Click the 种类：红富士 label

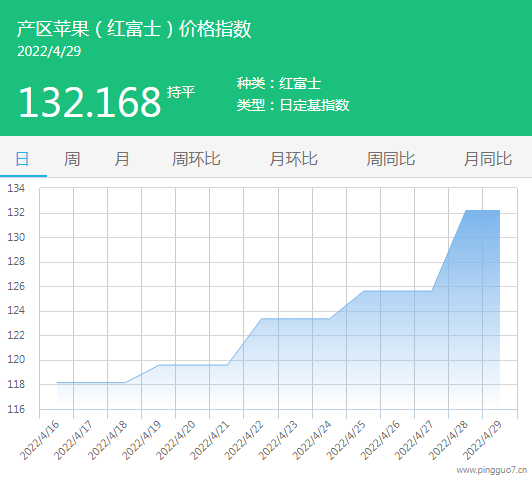pos(279,83)
